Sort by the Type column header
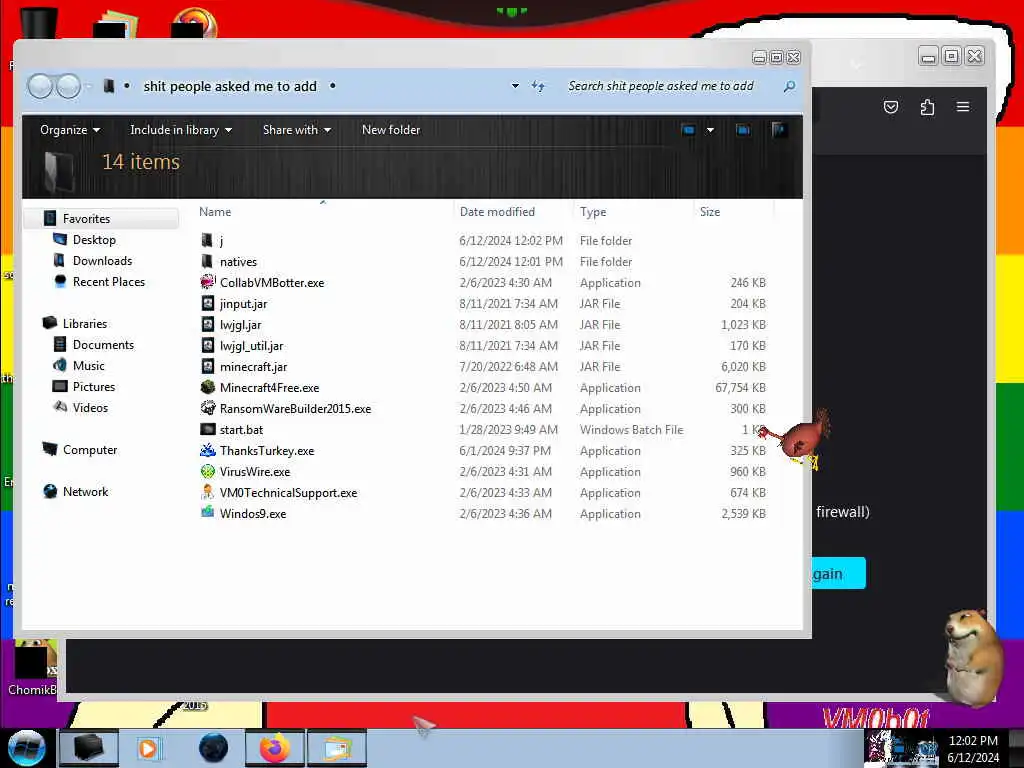 point(593,212)
